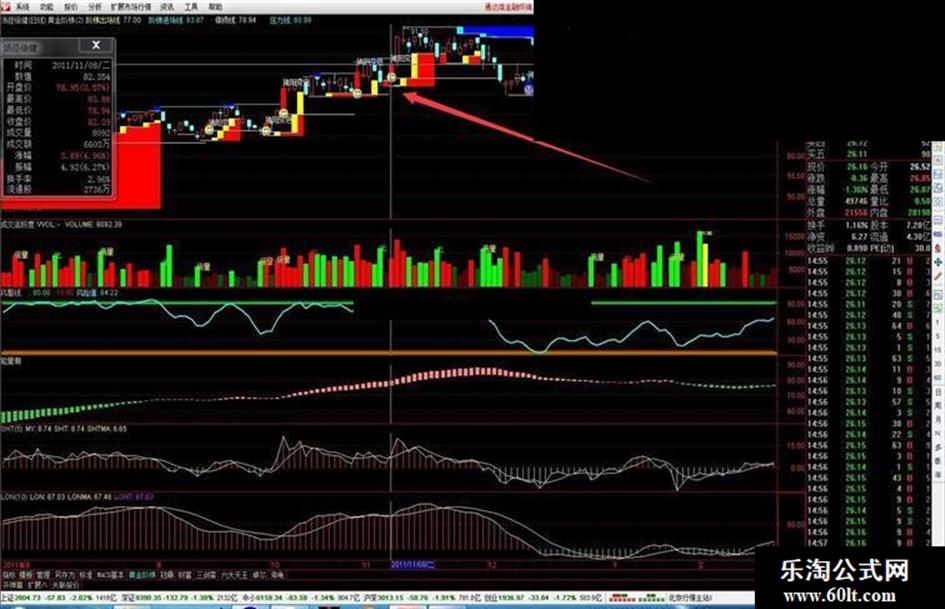
Task: Select the 六大天王 indicator tab
Action: 234,575
